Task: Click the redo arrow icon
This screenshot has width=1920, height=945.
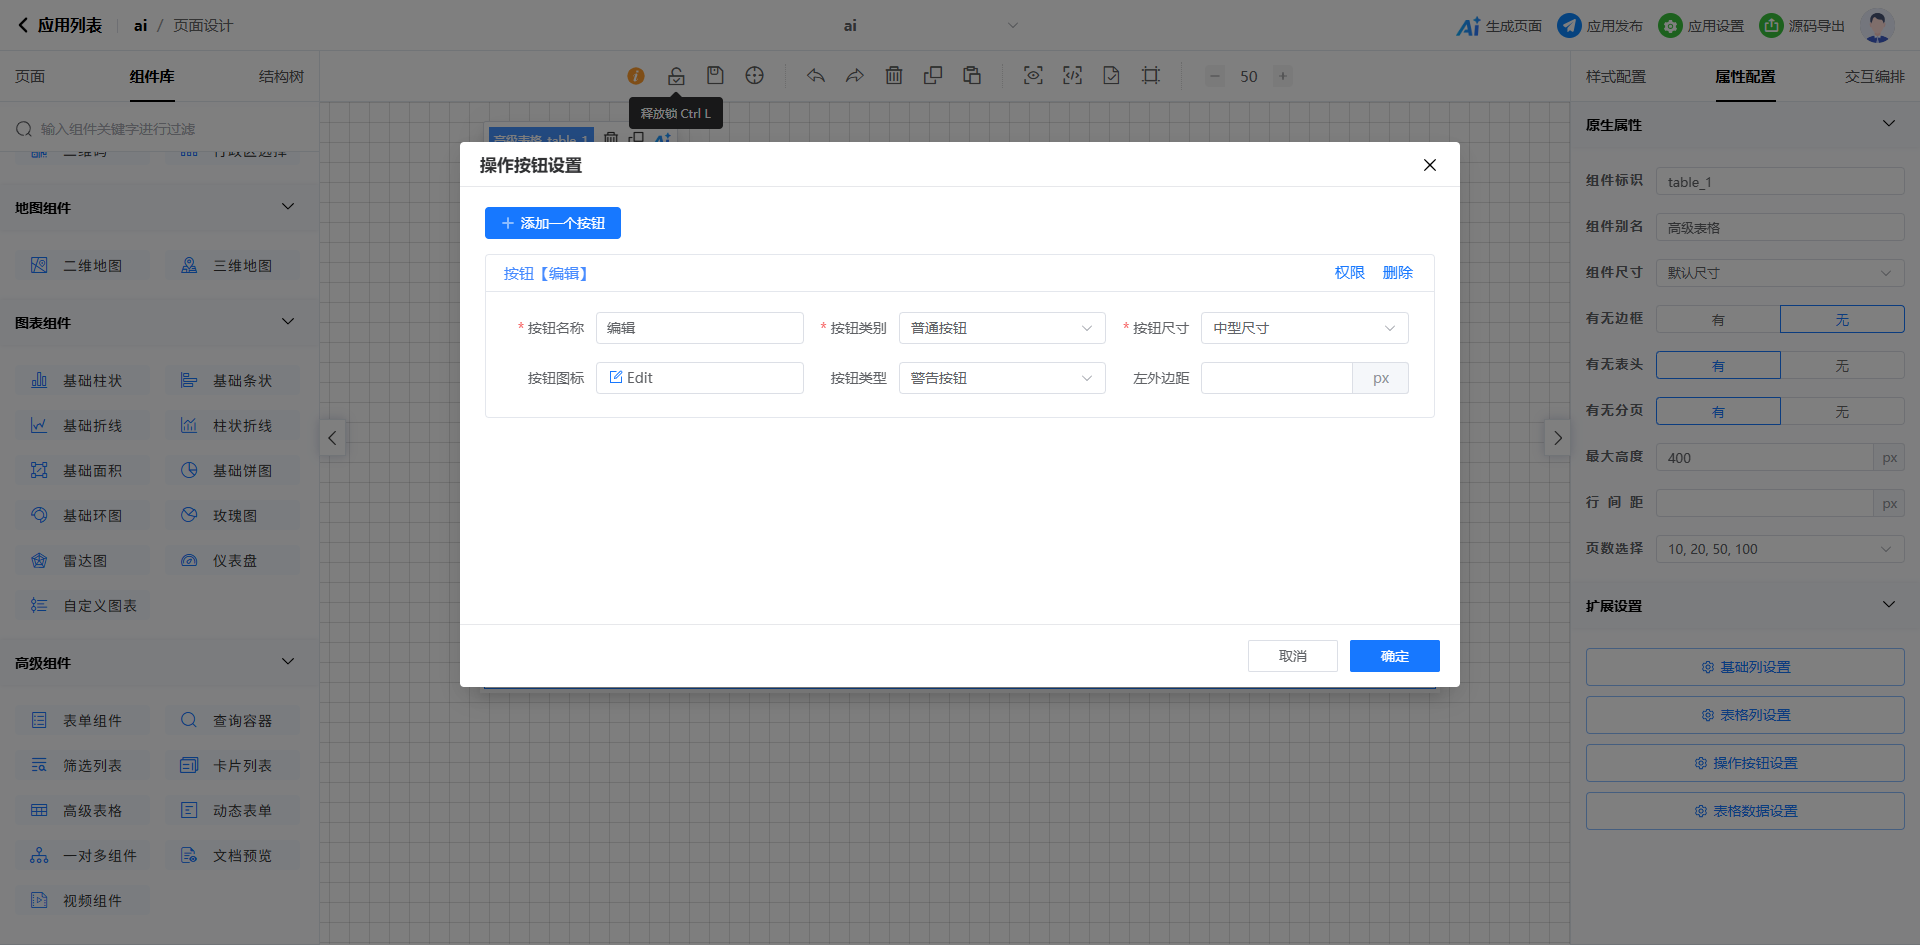Action: [854, 76]
